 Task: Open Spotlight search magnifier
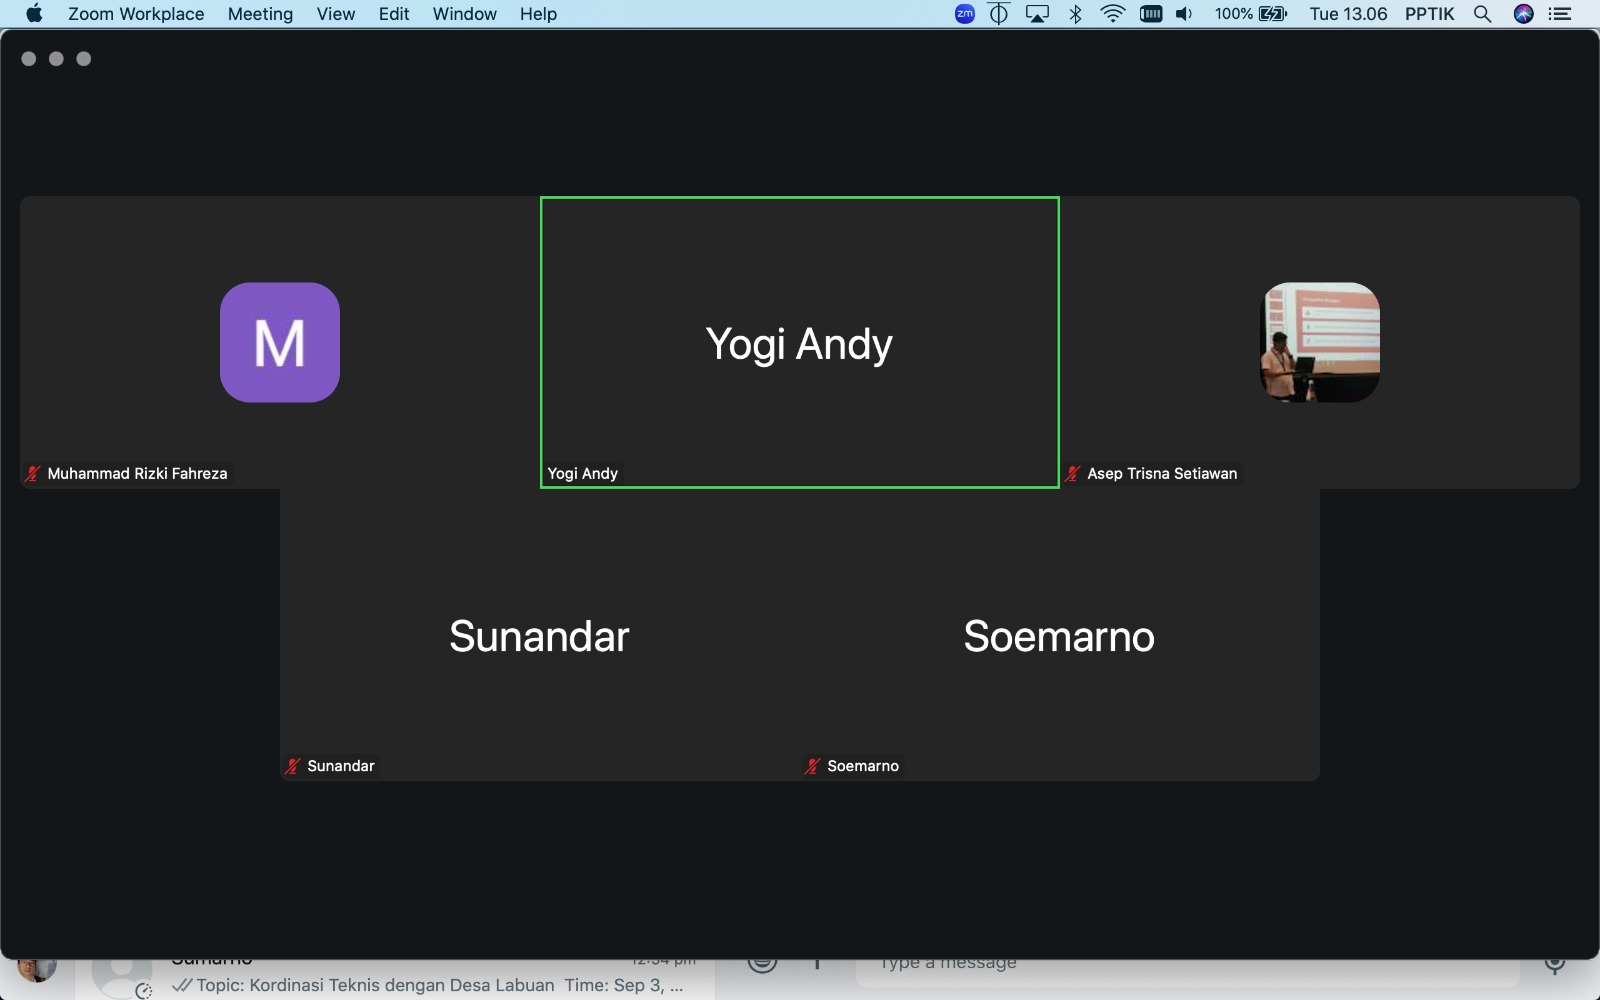[1483, 14]
